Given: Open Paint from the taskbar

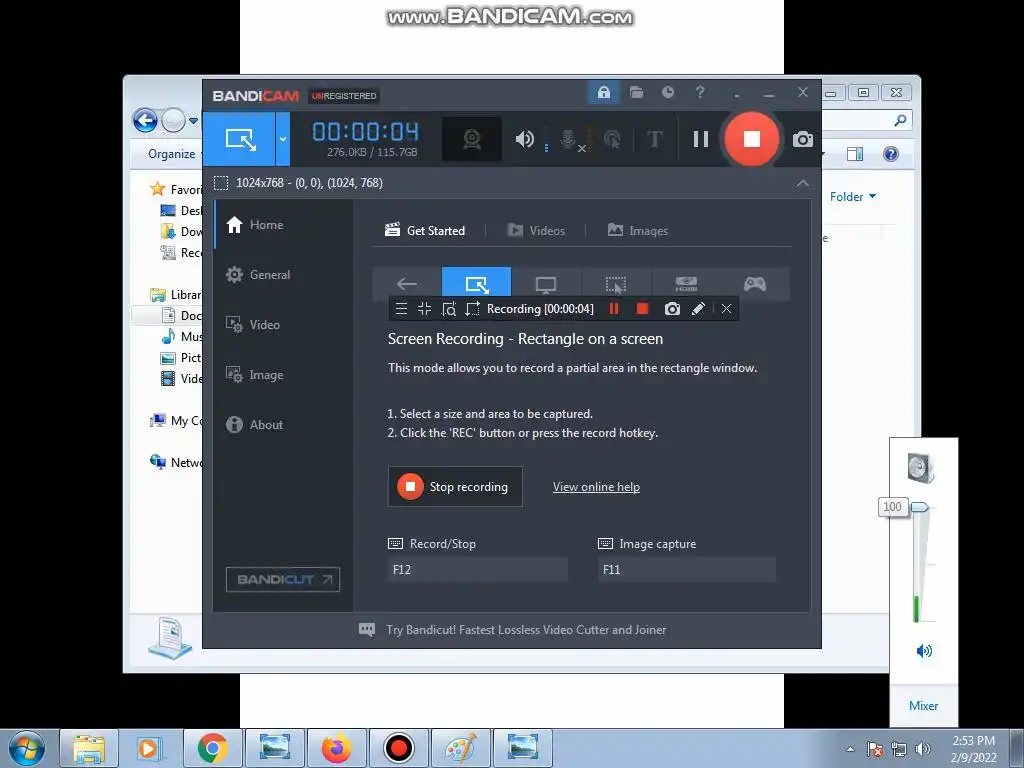Looking at the screenshot, I should coord(460,748).
